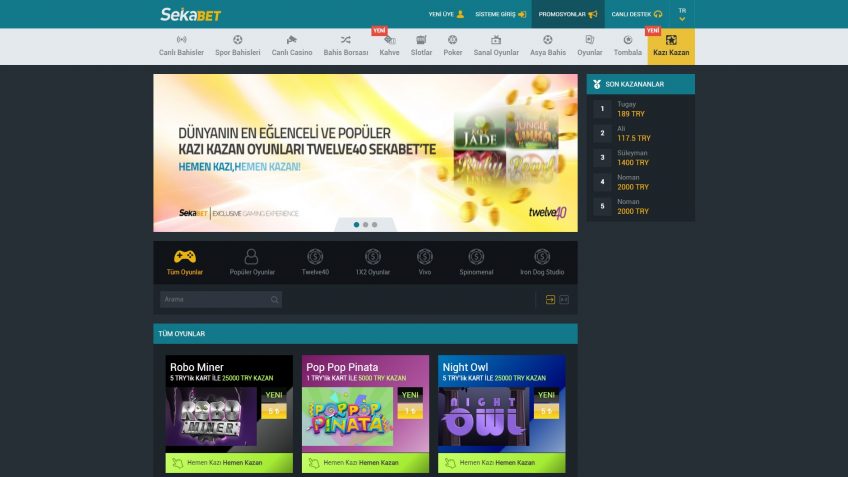Select Popüler Oyunlar category

[252, 262]
